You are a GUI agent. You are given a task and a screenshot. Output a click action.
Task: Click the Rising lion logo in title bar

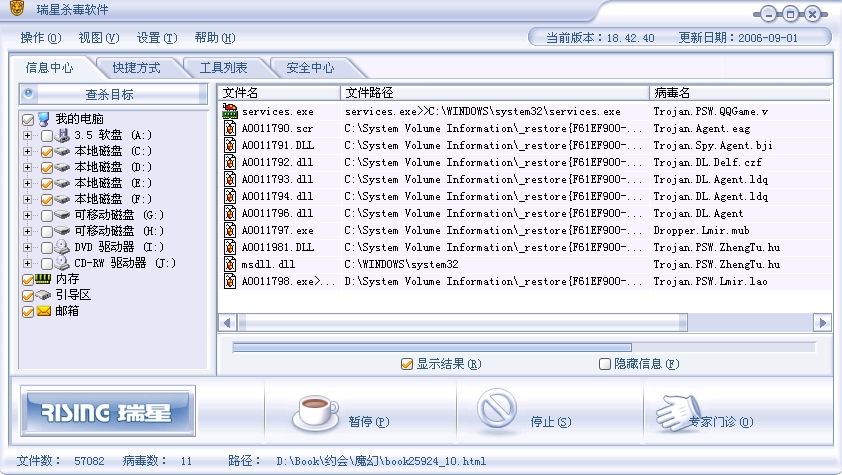[x=17, y=8]
